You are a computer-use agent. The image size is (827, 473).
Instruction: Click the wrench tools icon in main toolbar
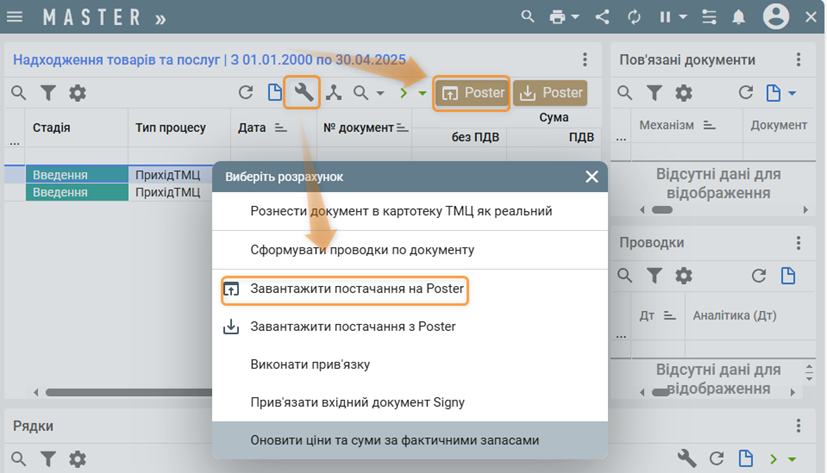(303, 93)
